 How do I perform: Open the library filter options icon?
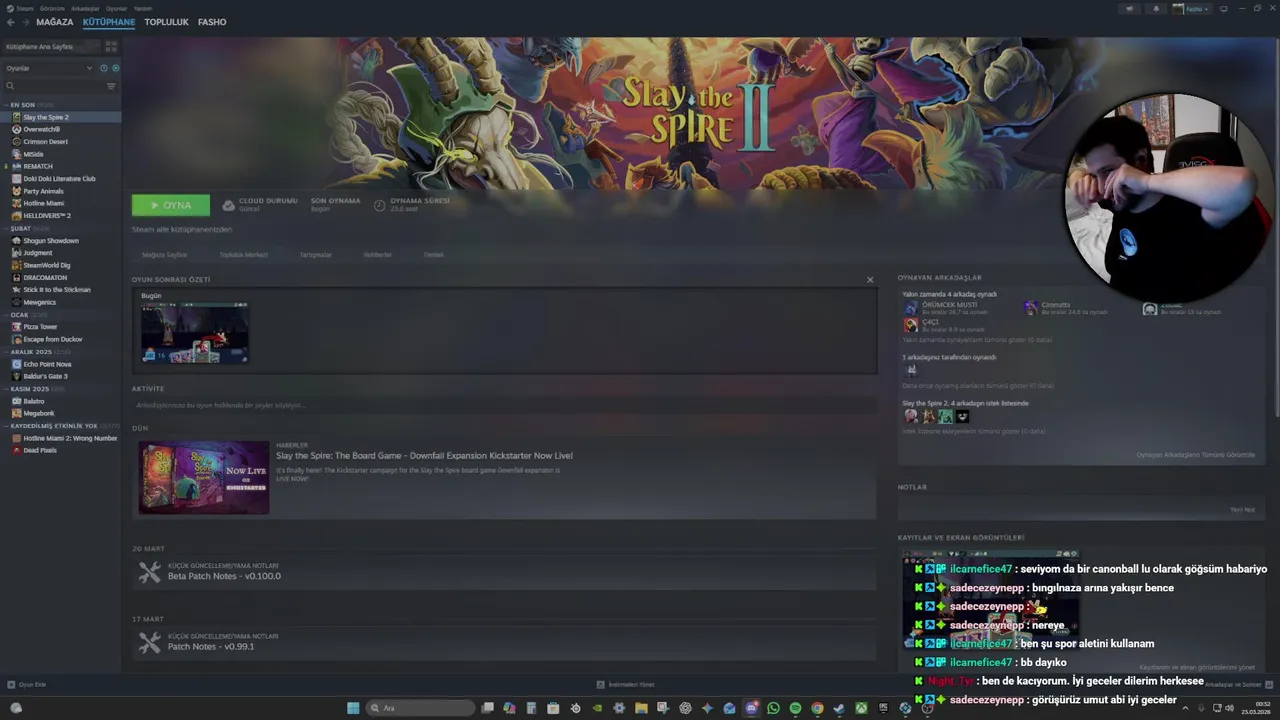(111, 86)
